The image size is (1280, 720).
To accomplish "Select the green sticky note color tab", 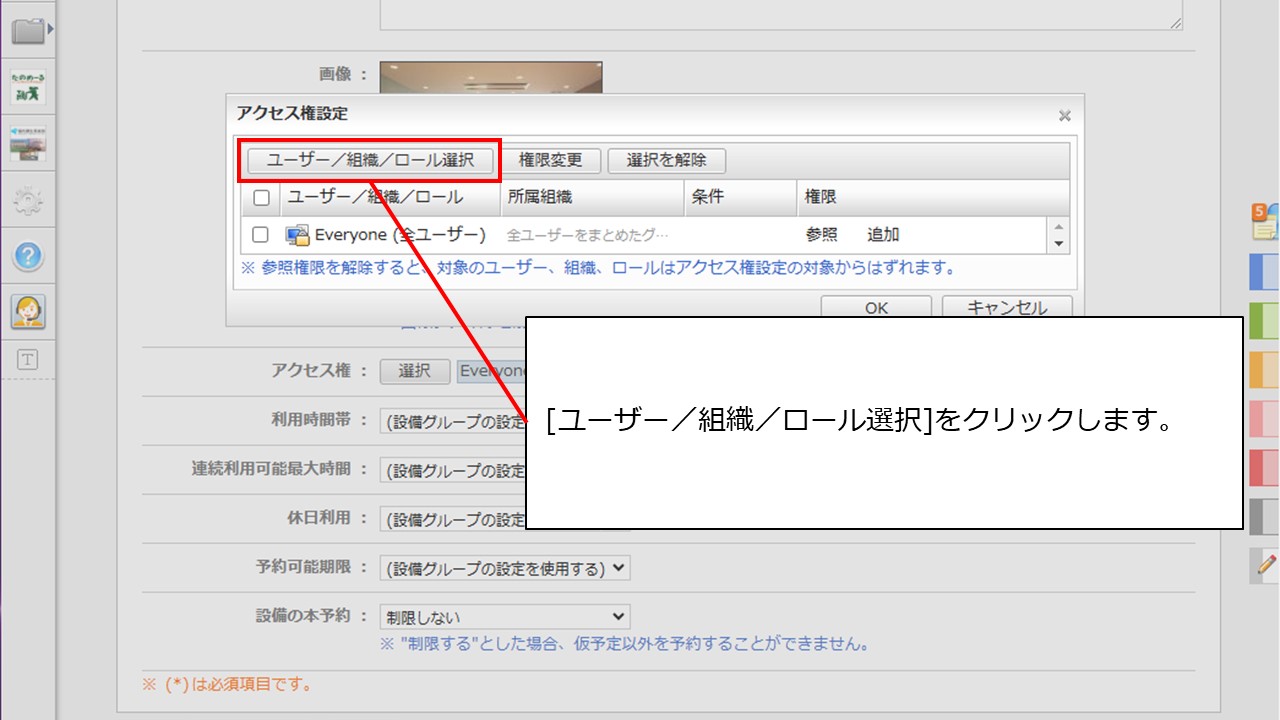I will 1264,321.
